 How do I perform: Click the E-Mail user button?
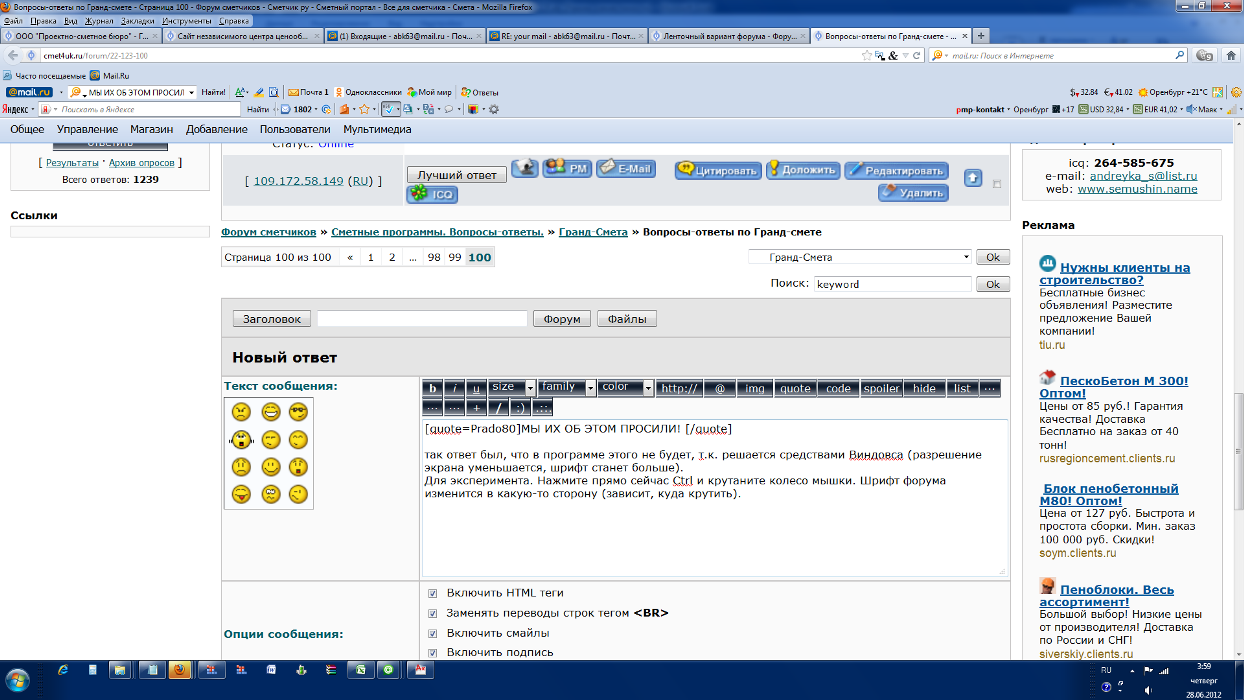626,169
